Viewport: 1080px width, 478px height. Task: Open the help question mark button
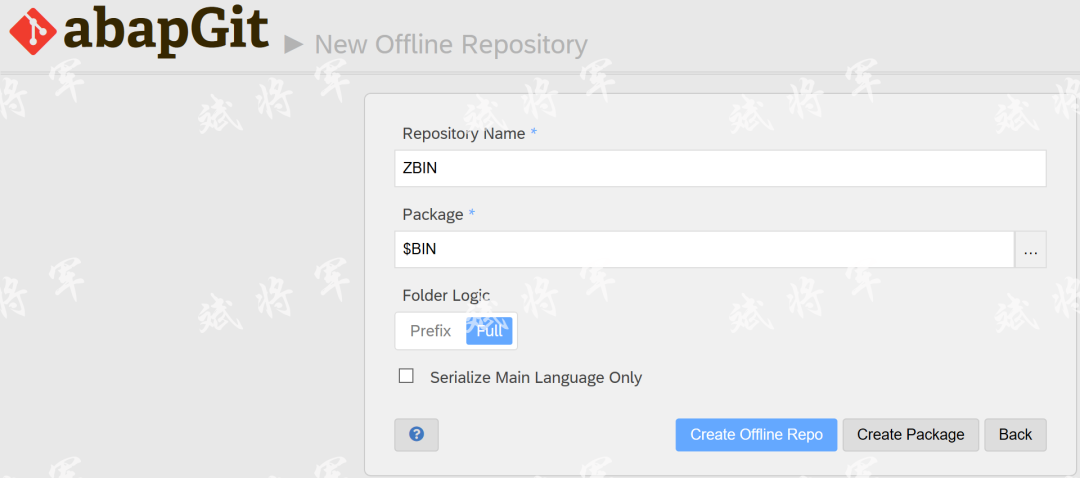416,435
